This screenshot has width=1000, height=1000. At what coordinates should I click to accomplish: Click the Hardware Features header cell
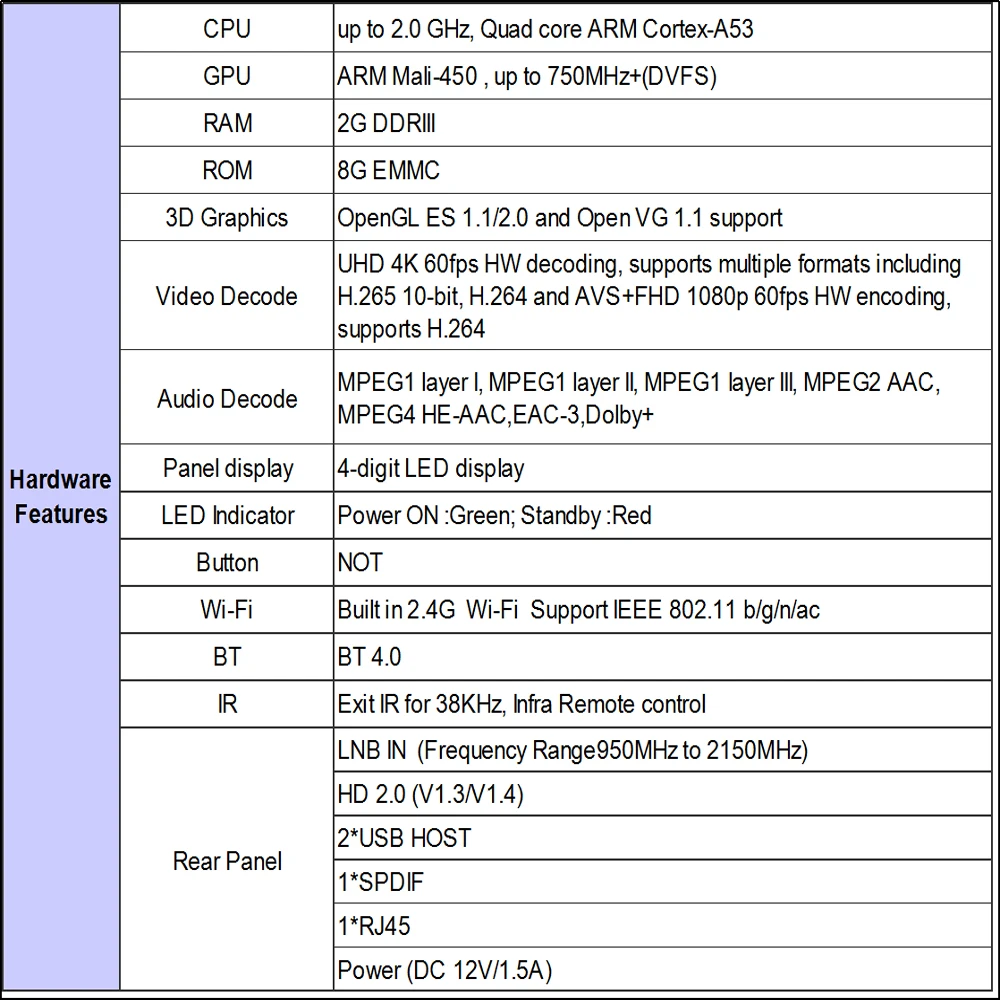(61, 497)
